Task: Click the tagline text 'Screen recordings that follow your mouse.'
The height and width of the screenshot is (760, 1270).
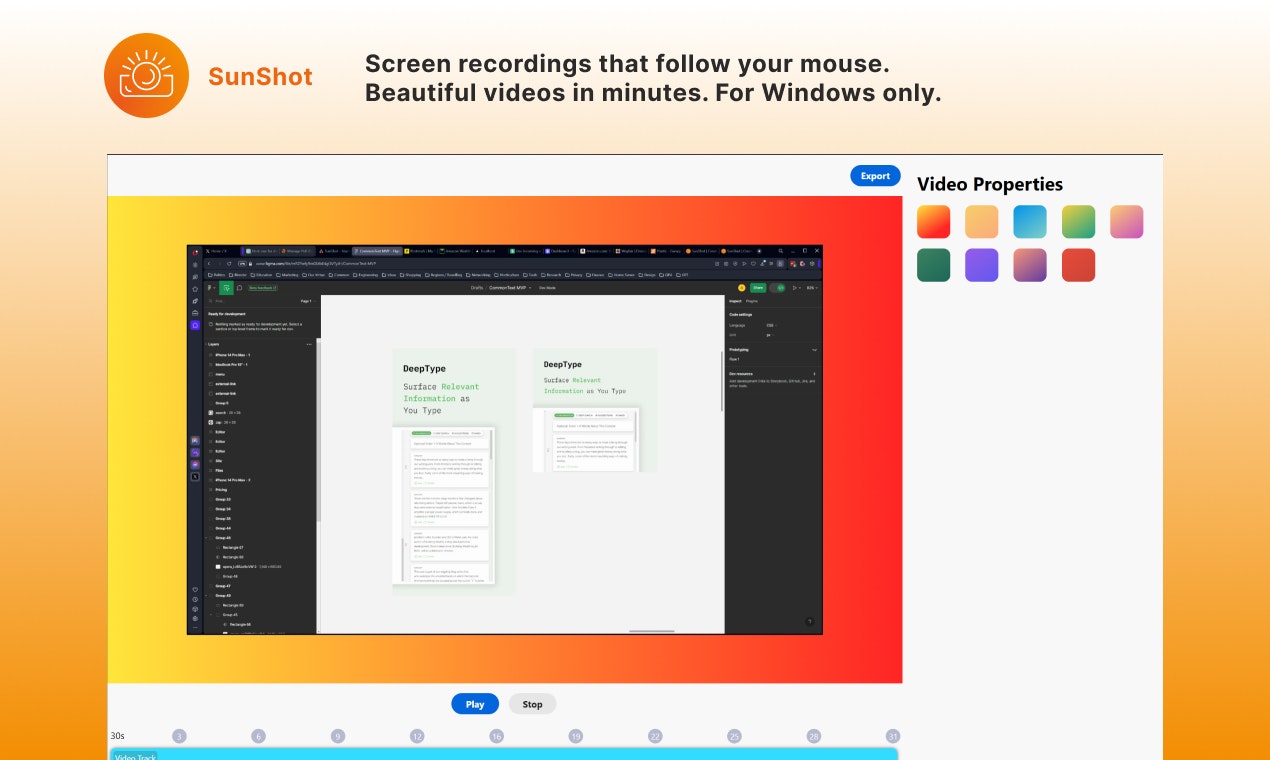Action: [x=627, y=64]
